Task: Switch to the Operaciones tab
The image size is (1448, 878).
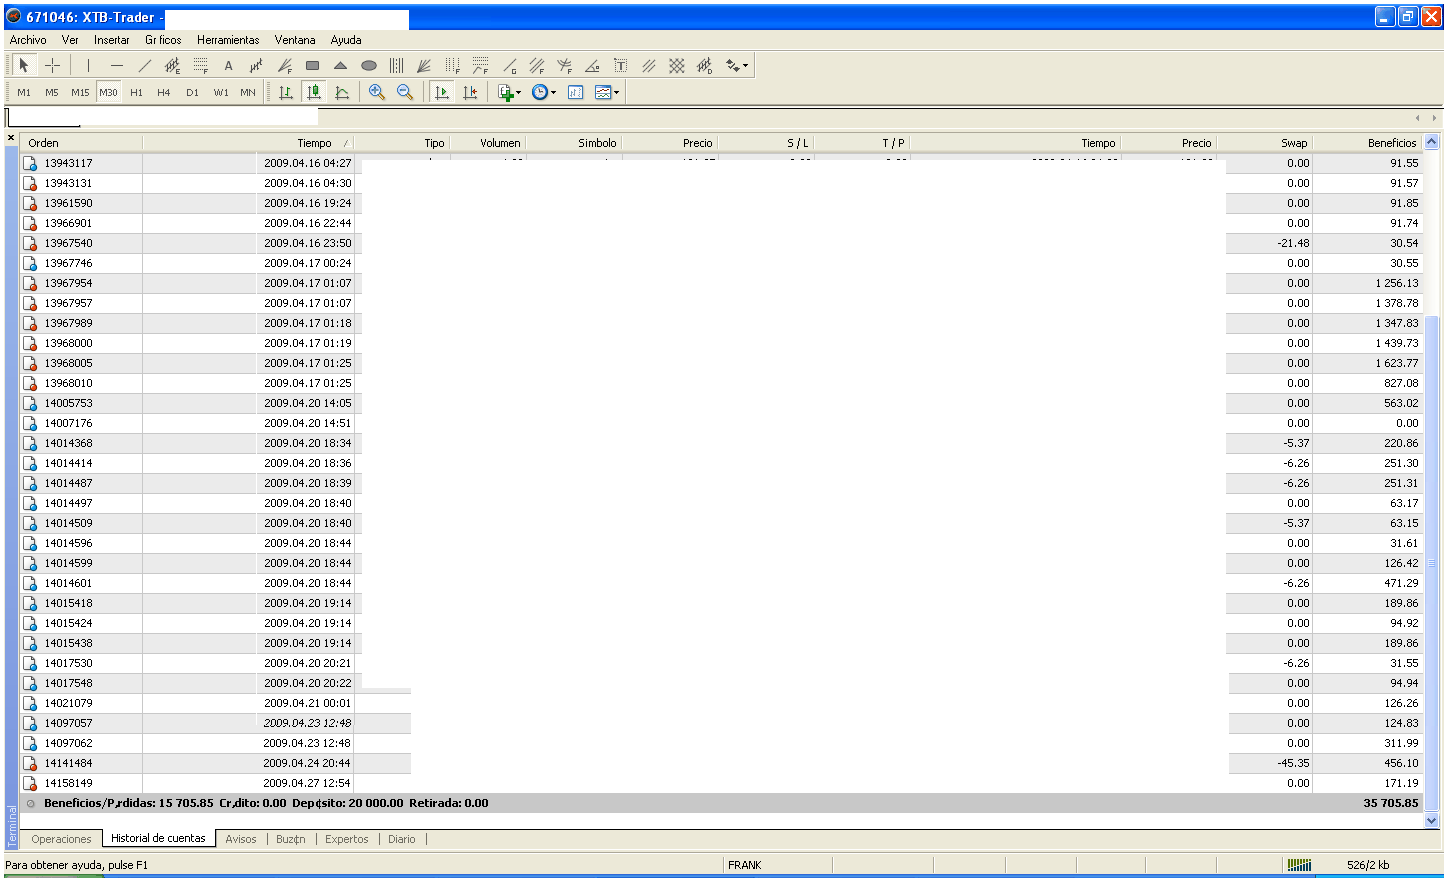Action: [x=61, y=839]
